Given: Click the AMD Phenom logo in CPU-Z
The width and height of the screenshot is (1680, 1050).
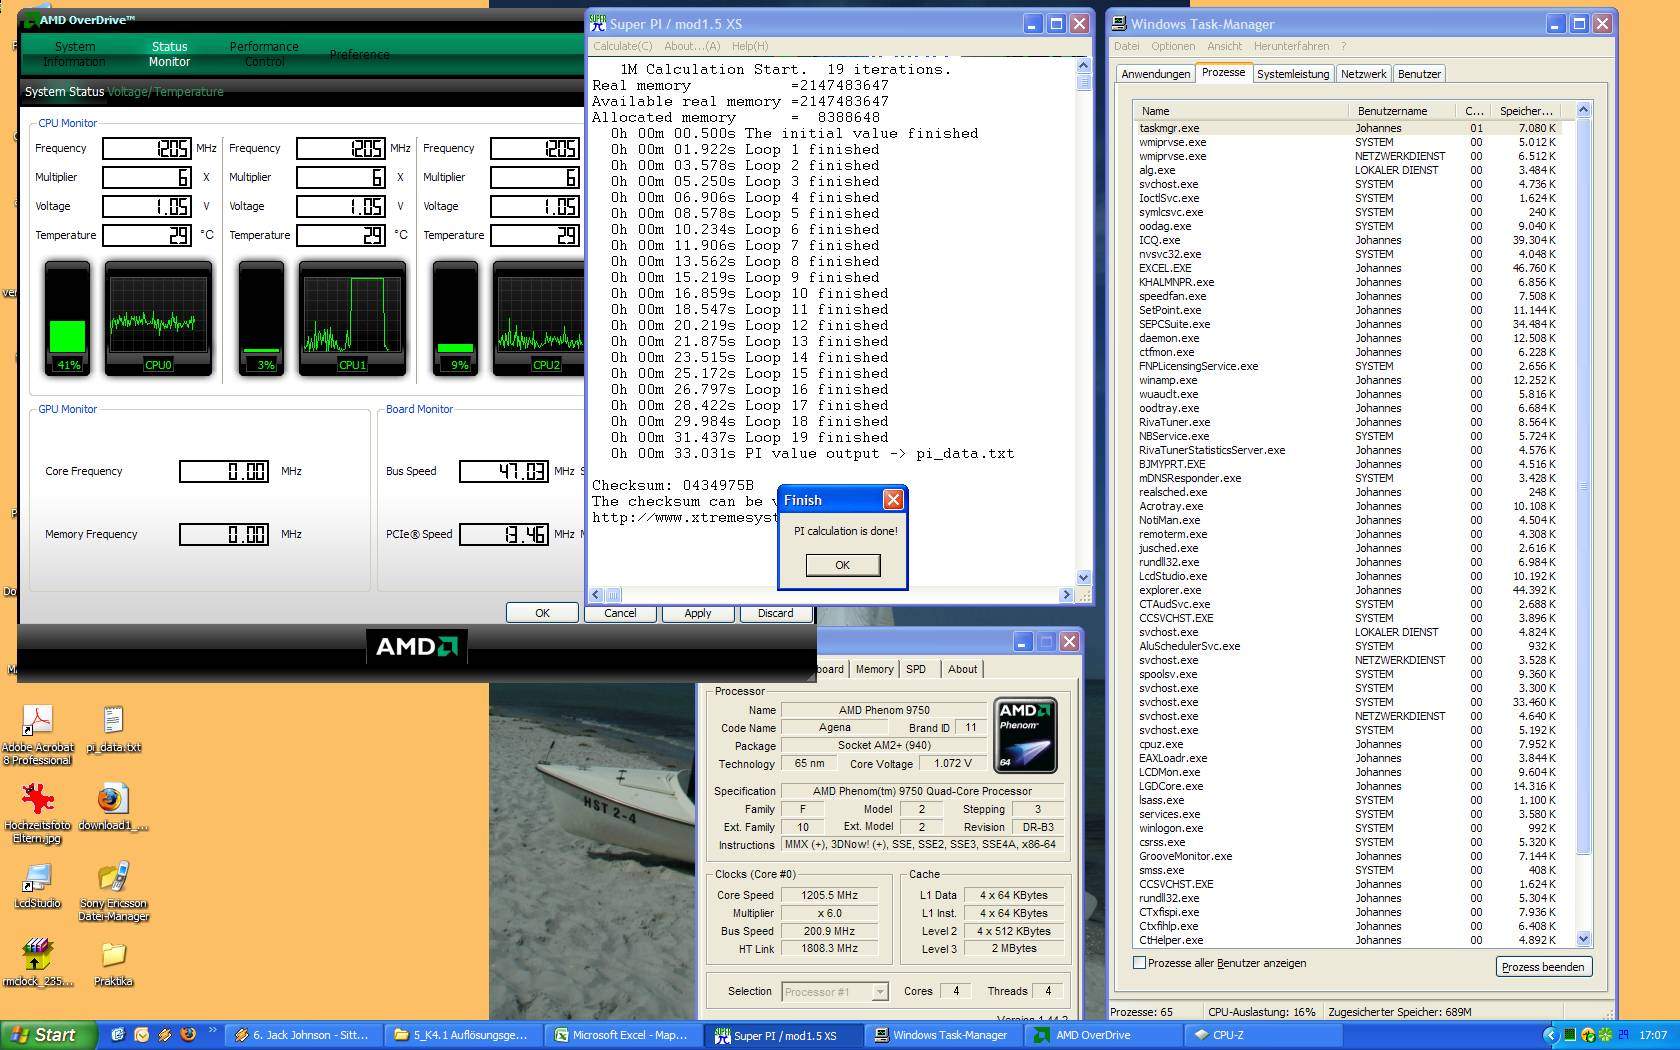Looking at the screenshot, I should [1025, 736].
